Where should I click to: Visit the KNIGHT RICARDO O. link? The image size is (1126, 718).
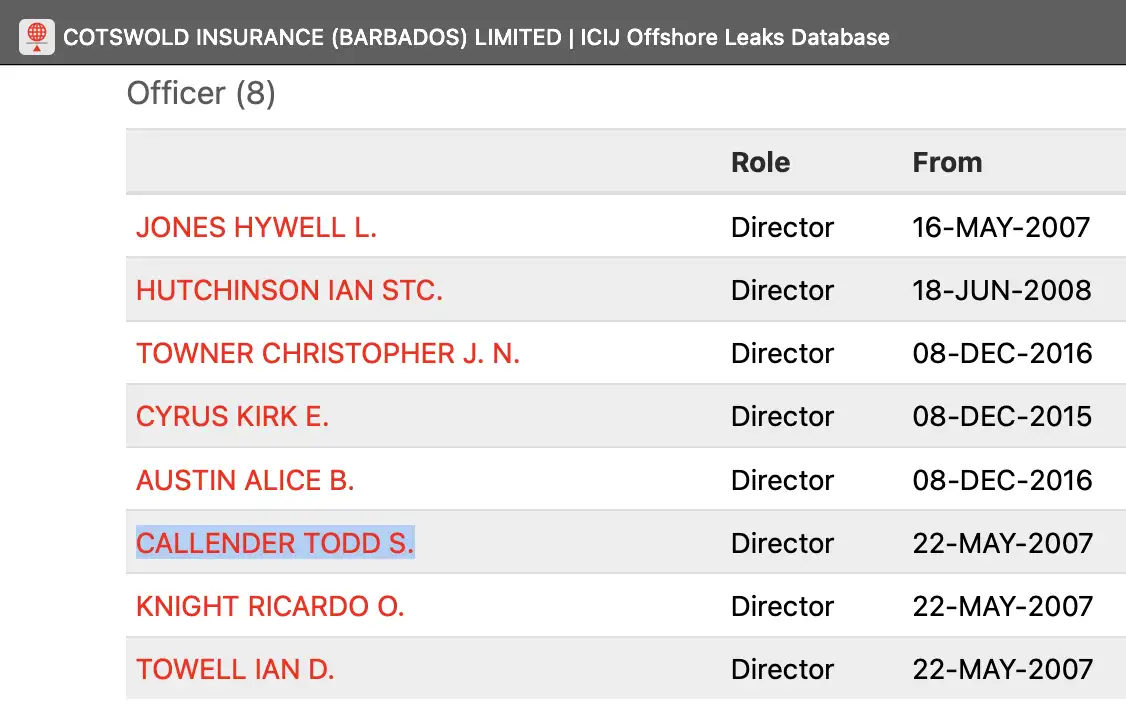click(270, 606)
